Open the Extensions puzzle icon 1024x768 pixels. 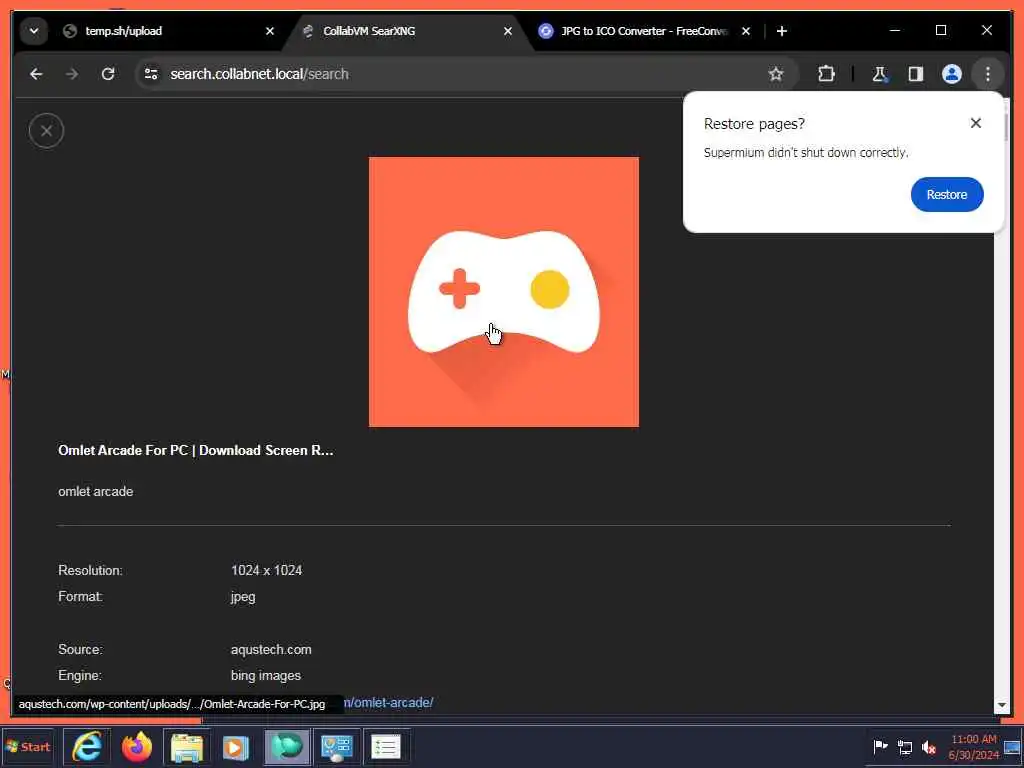click(826, 74)
